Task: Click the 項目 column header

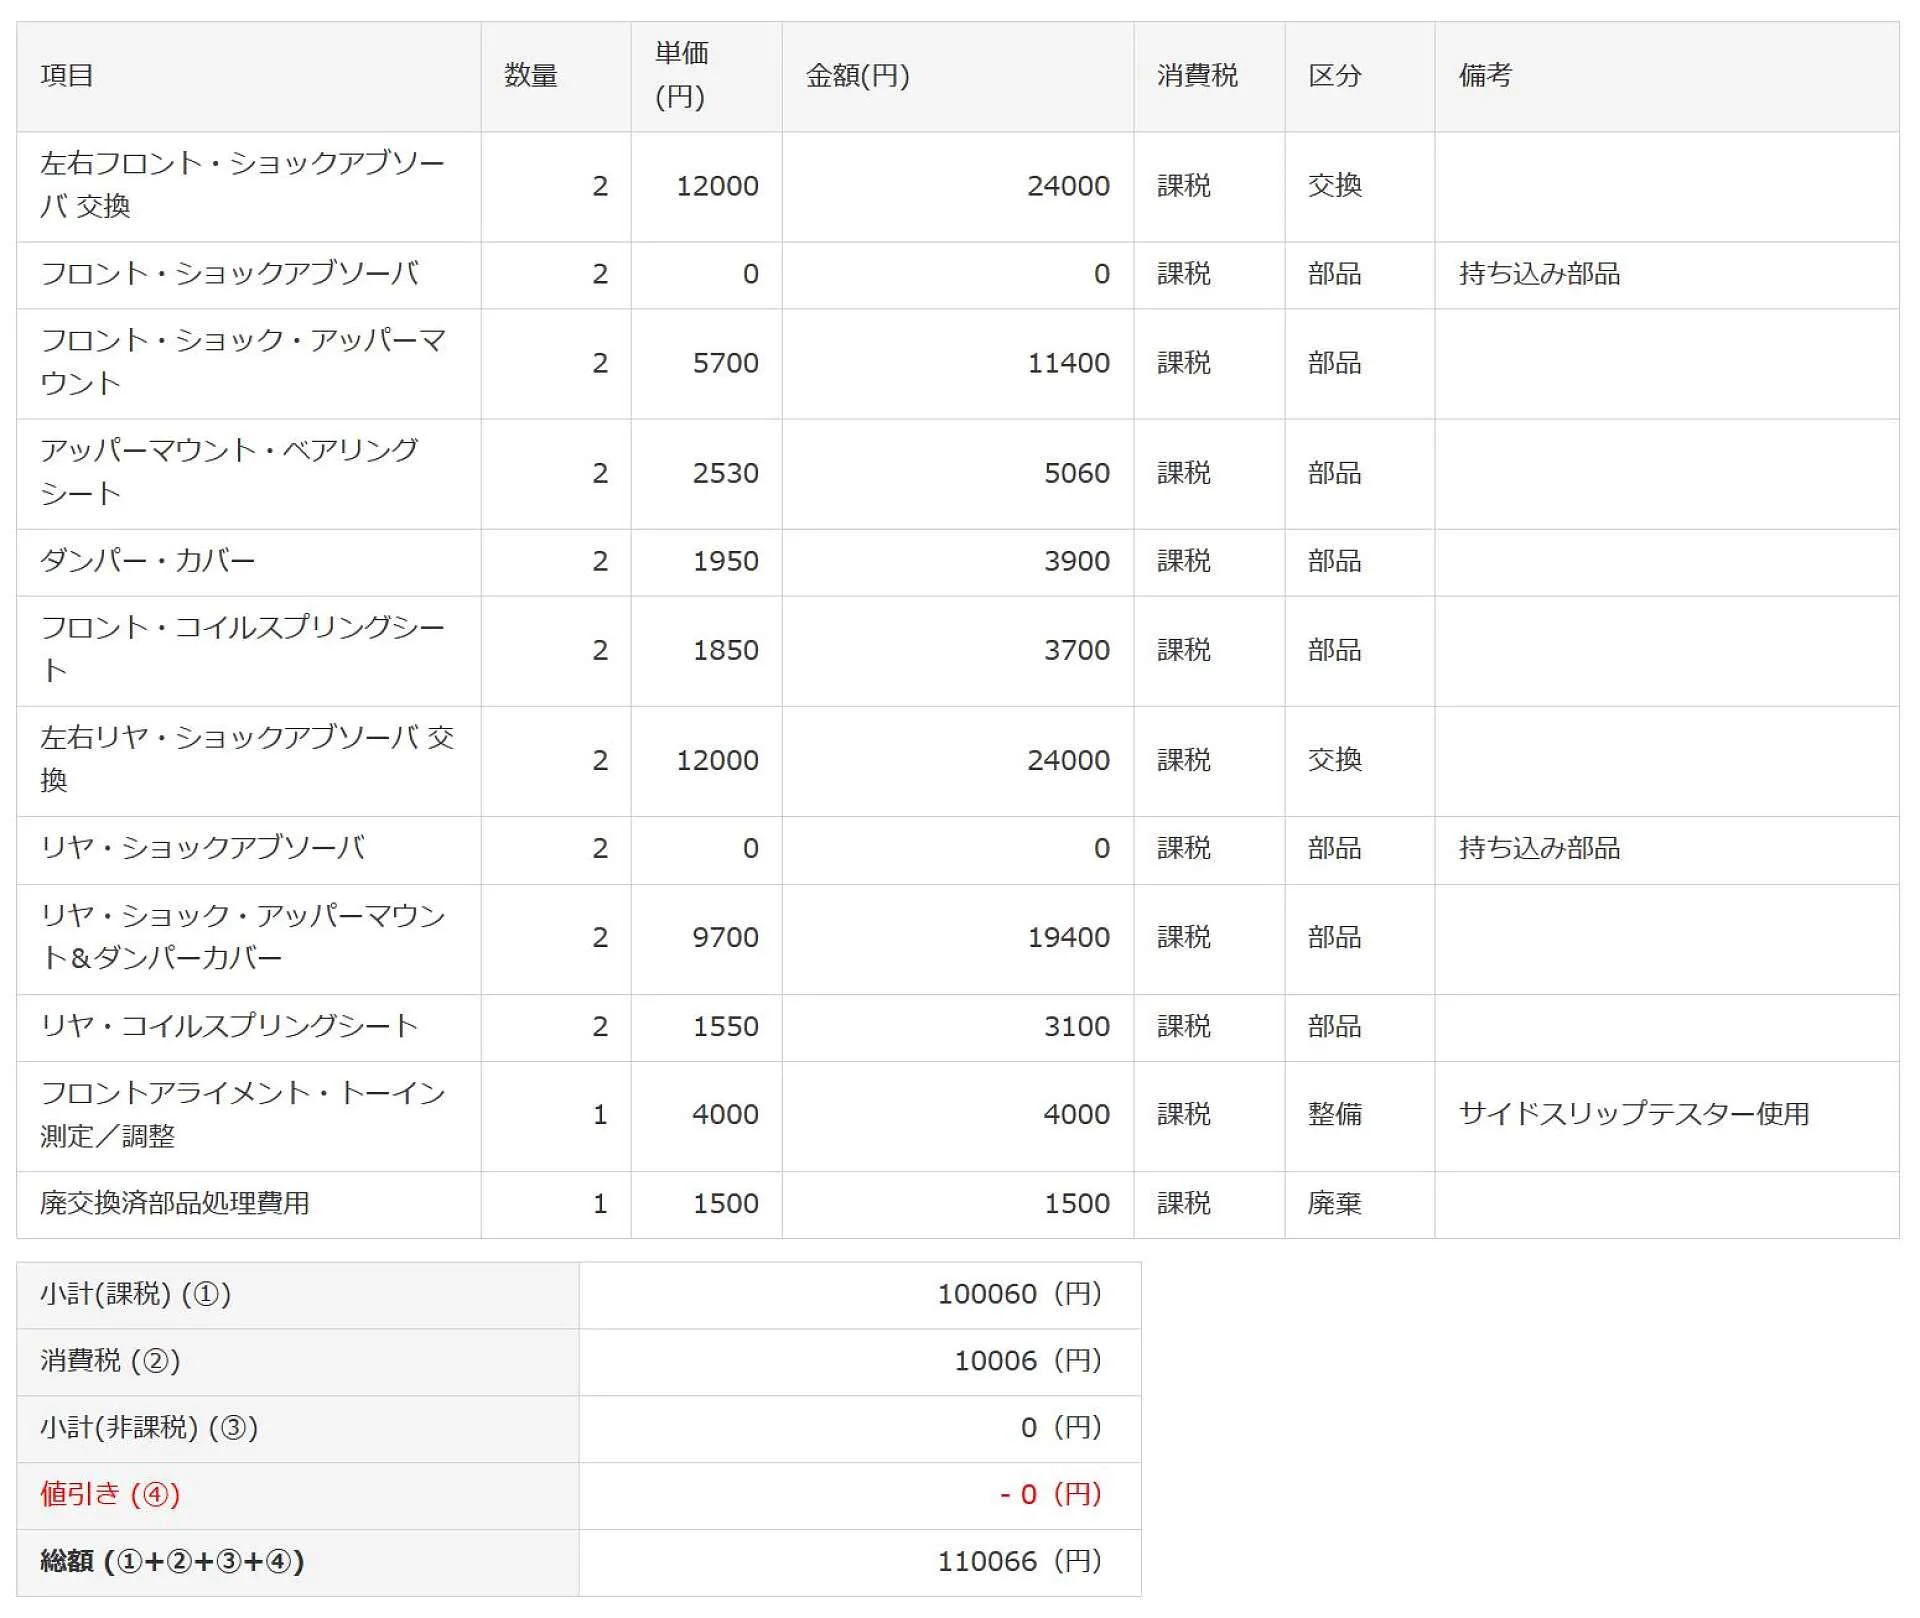Action: pos(67,76)
